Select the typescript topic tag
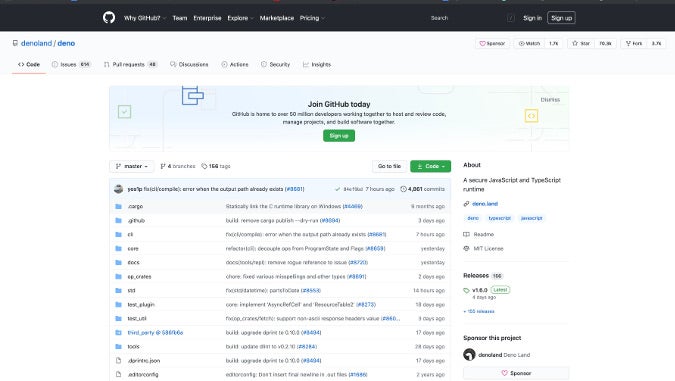This screenshot has width=675, height=381. click(499, 218)
